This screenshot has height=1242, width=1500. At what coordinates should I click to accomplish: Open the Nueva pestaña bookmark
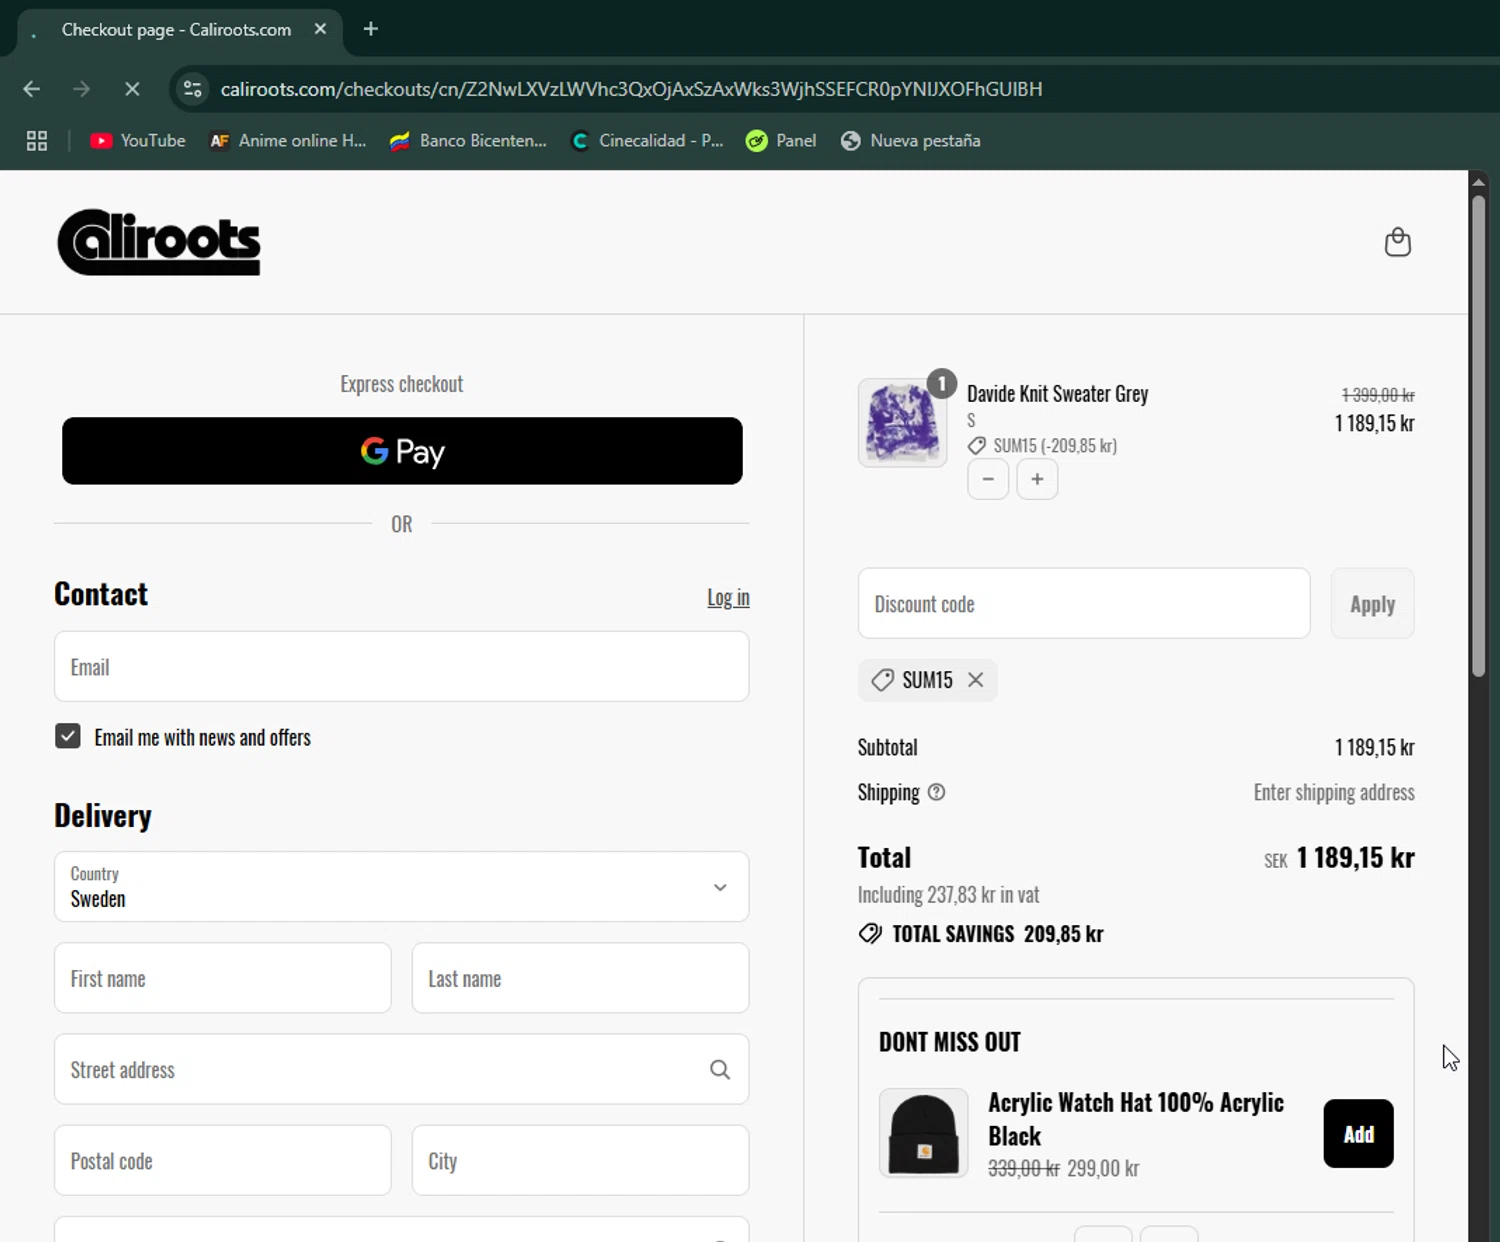click(x=910, y=141)
